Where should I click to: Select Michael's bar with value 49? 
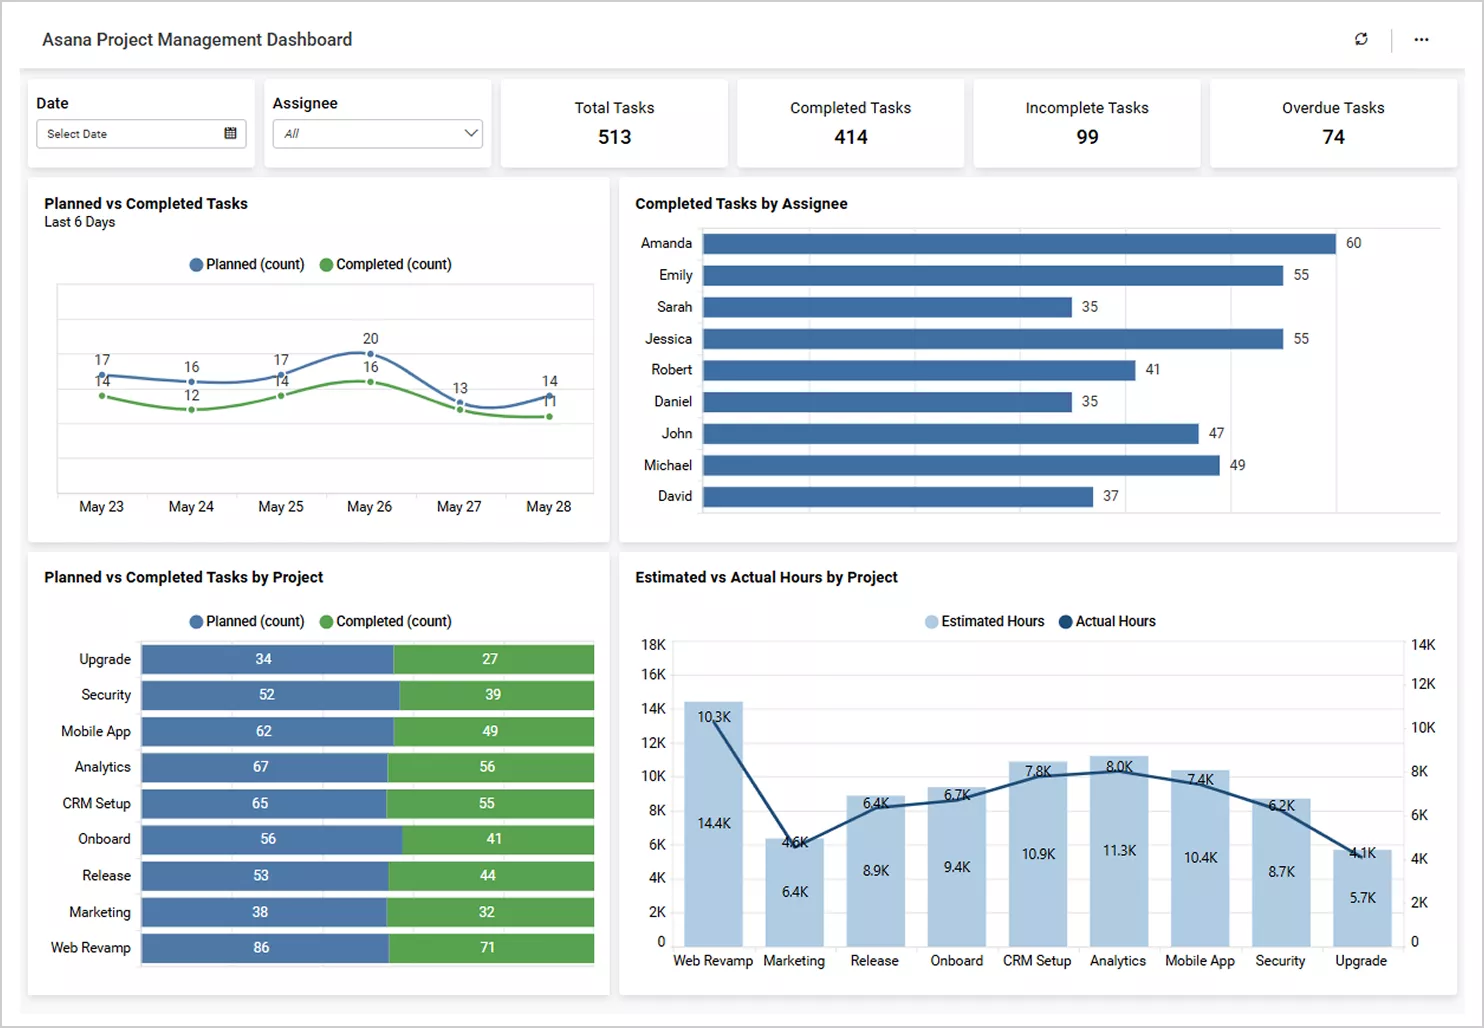961,465
